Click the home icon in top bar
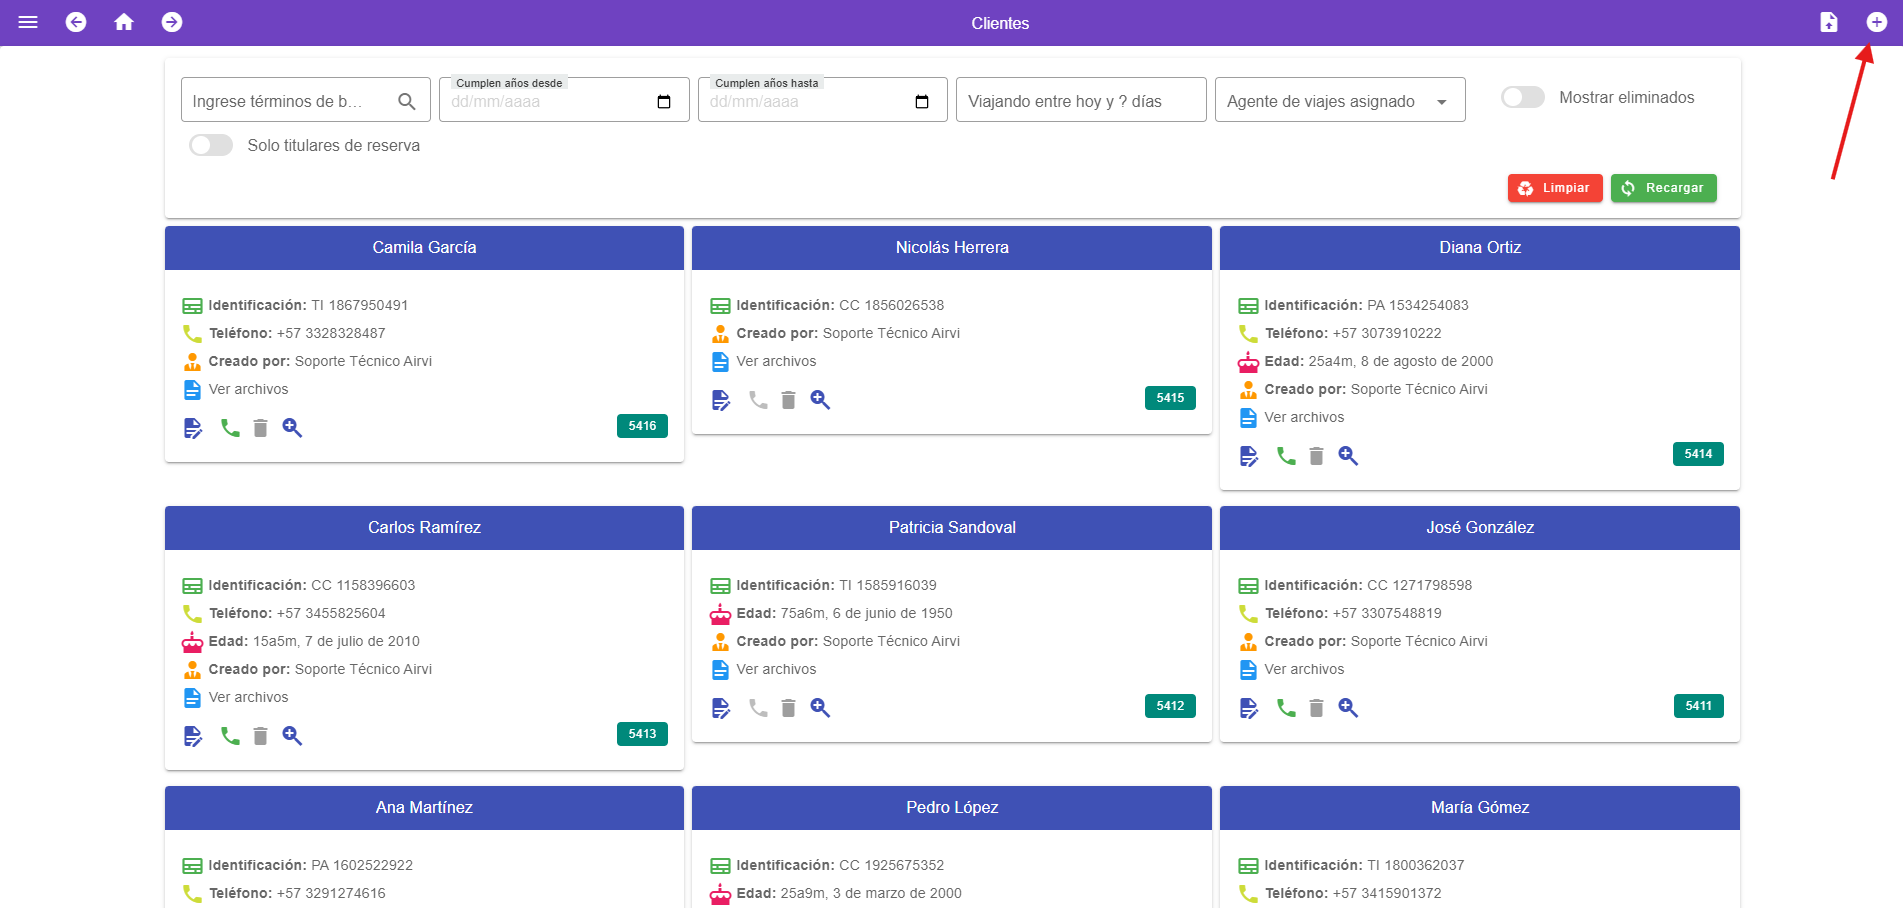This screenshot has height=908, width=1903. click(124, 22)
